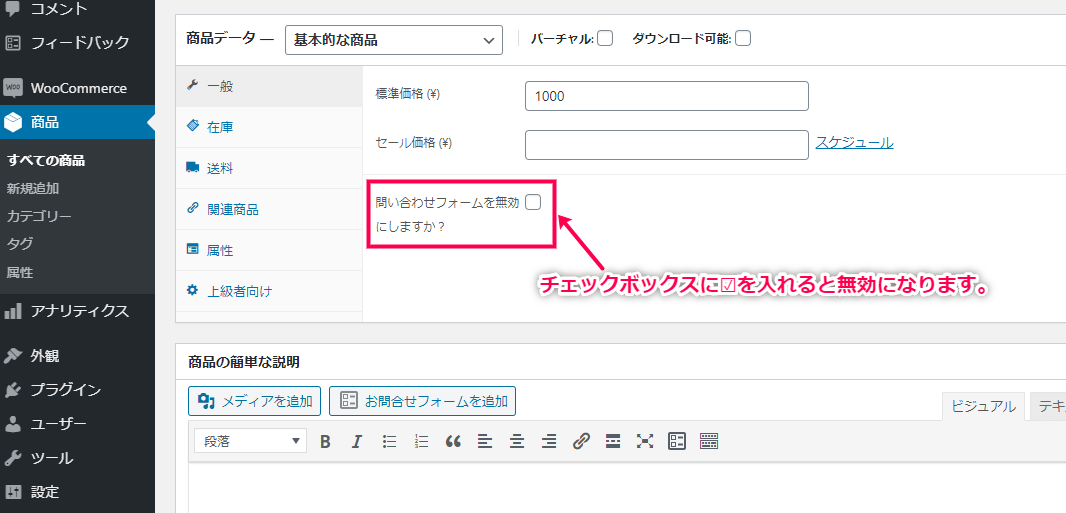The width and height of the screenshot is (1066, 513).
Task: Enable the ダウンロード可能 checkbox
Action: coord(743,39)
